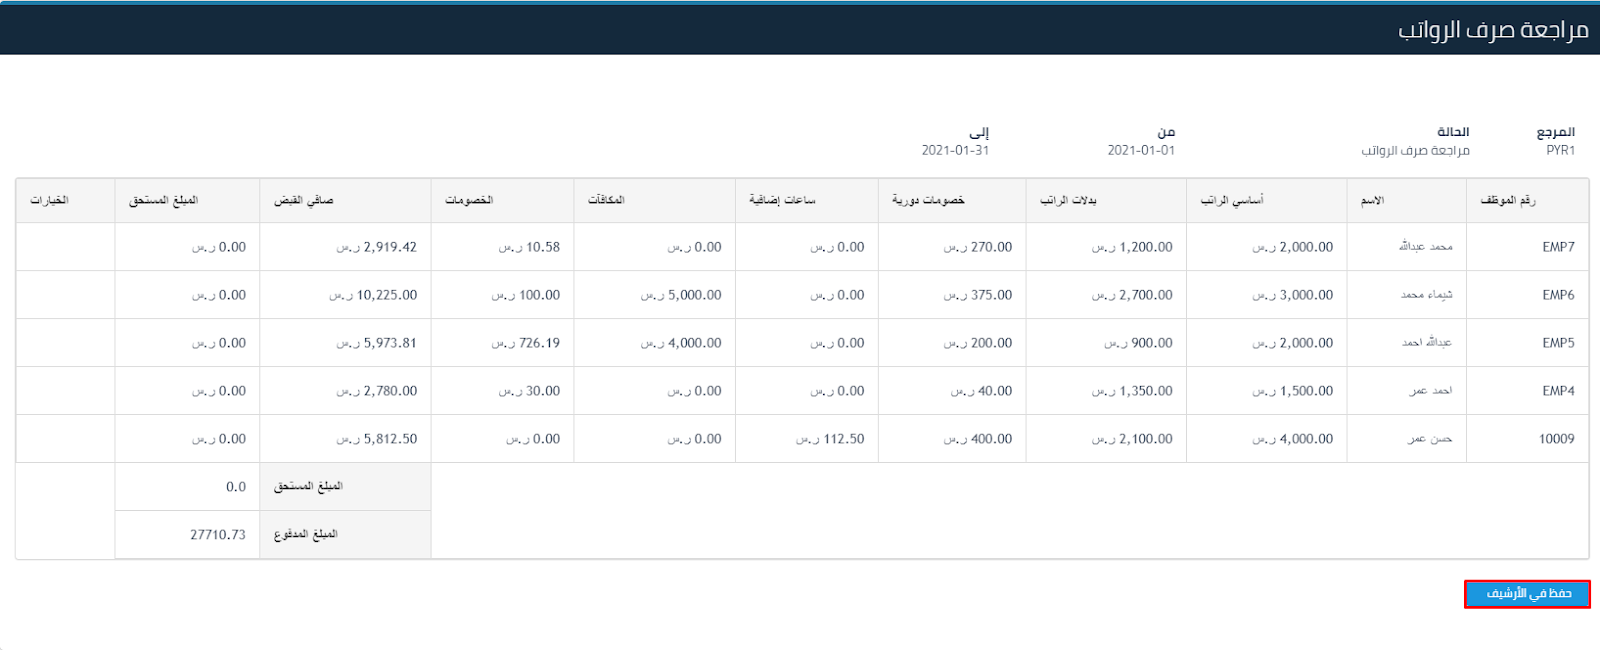Click the ساعات إضافية column header
The width and height of the screenshot is (1600, 650).
pyautogui.click(x=782, y=201)
